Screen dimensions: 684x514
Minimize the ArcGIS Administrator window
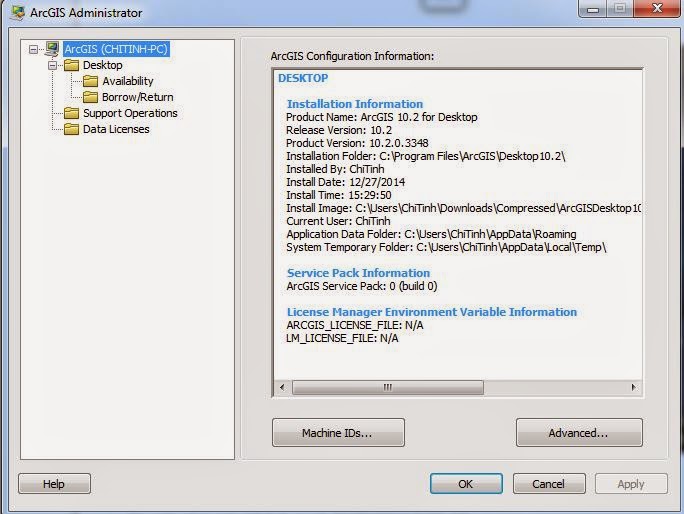coord(593,9)
